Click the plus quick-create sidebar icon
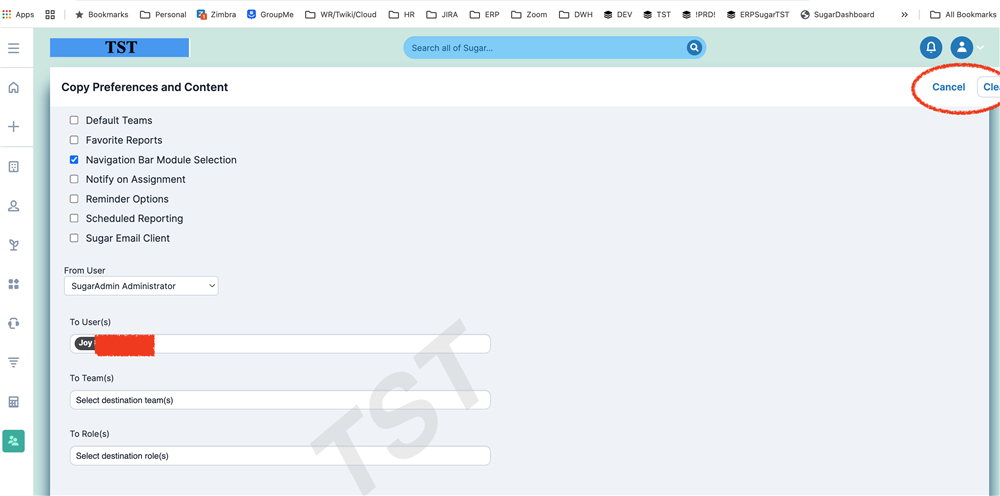The width and height of the screenshot is (1000, 496). (14, 127)
